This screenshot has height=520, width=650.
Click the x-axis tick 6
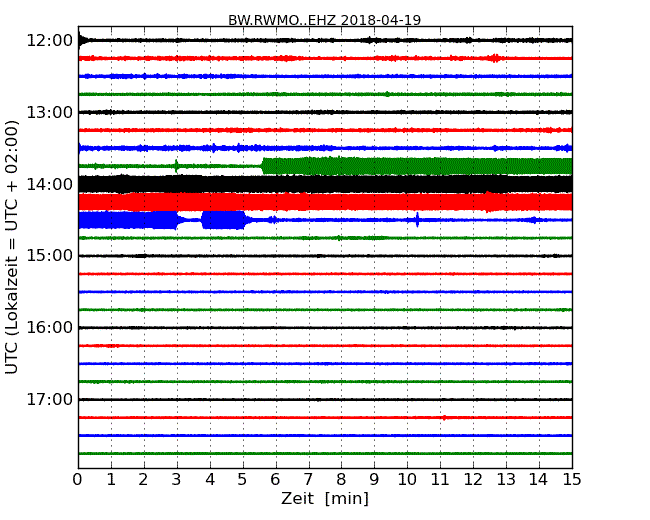276,480
